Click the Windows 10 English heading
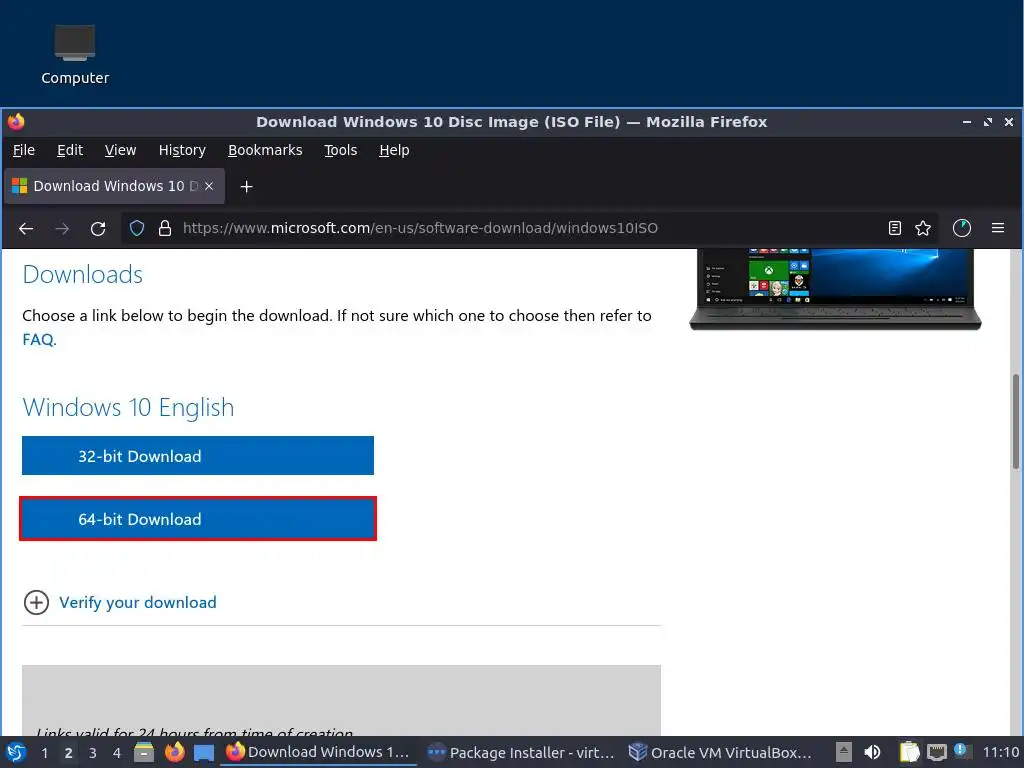The width and height of the screenshot is (1024, 768). point(128,408)
